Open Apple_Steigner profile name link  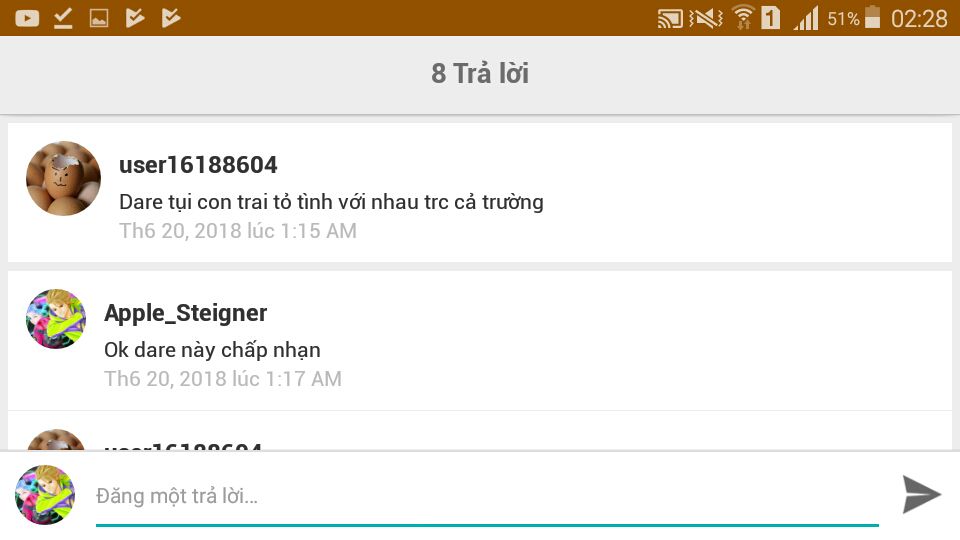click(186, 313)
